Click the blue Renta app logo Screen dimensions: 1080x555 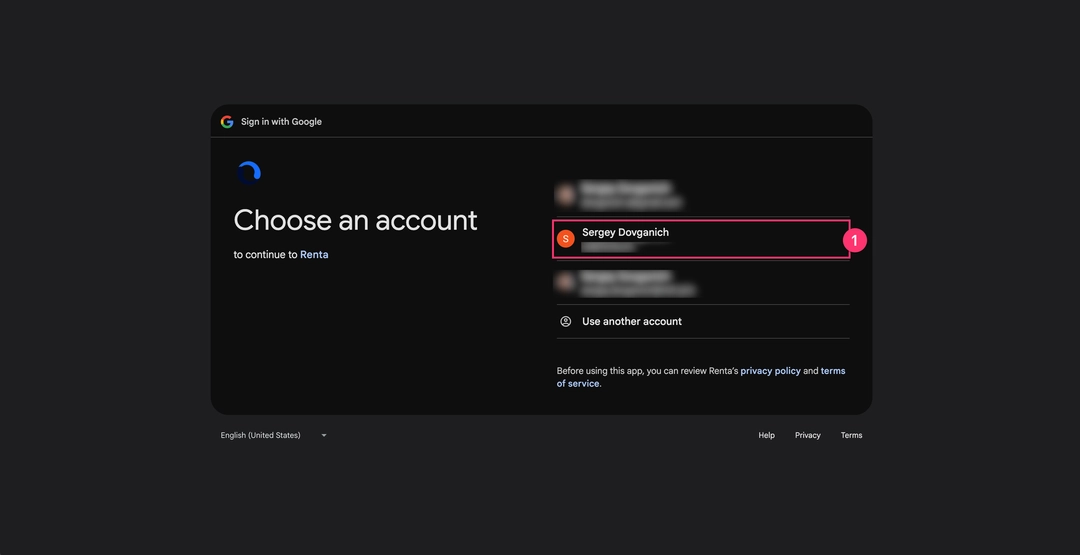tap(249, 173)
